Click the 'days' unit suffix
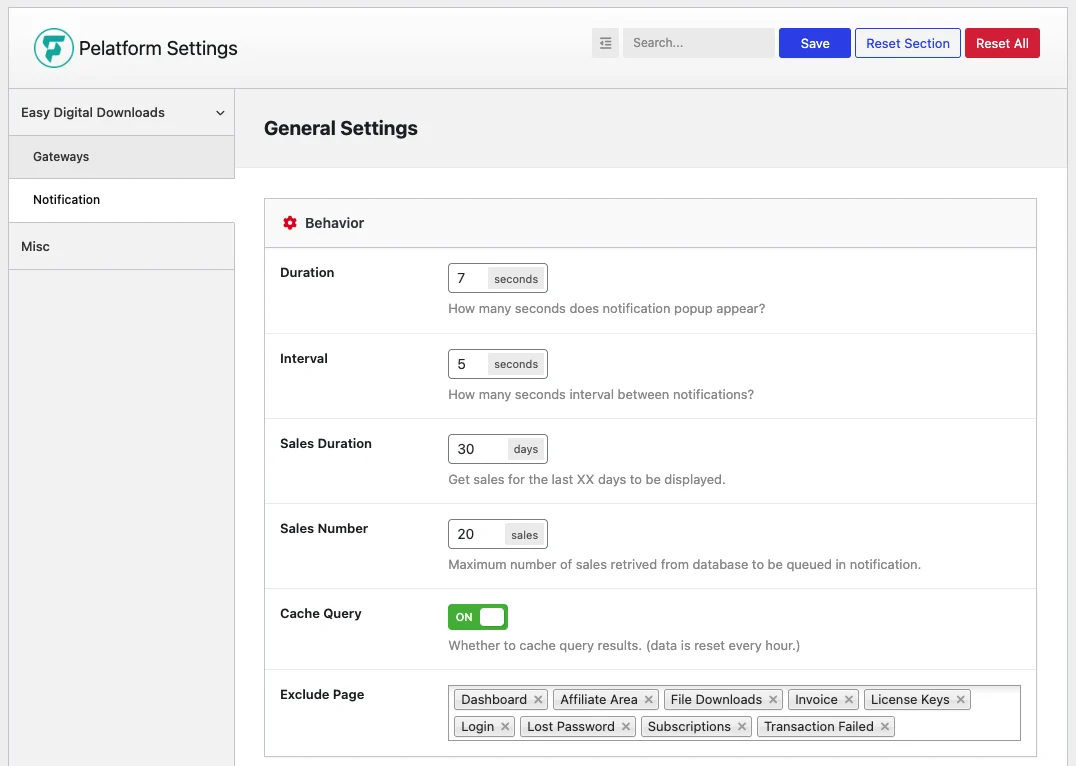Image resolution: width=1076 pixels, height=766 pixels. (x=526, y=449)
